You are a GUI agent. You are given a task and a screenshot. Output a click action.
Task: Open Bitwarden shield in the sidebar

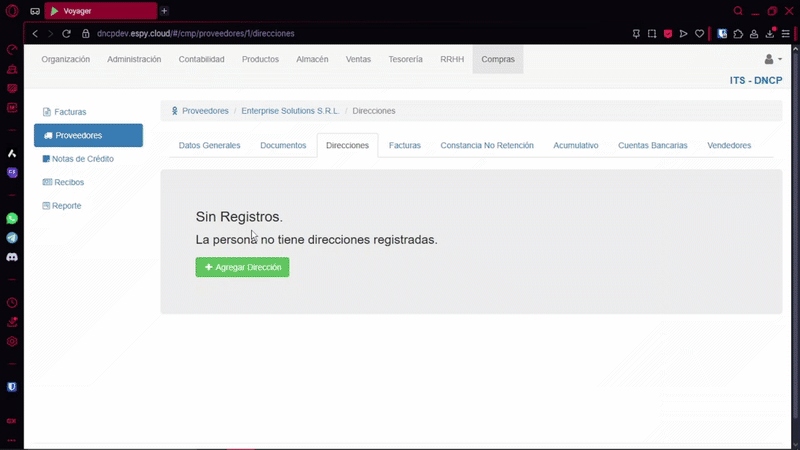(12, 387)
